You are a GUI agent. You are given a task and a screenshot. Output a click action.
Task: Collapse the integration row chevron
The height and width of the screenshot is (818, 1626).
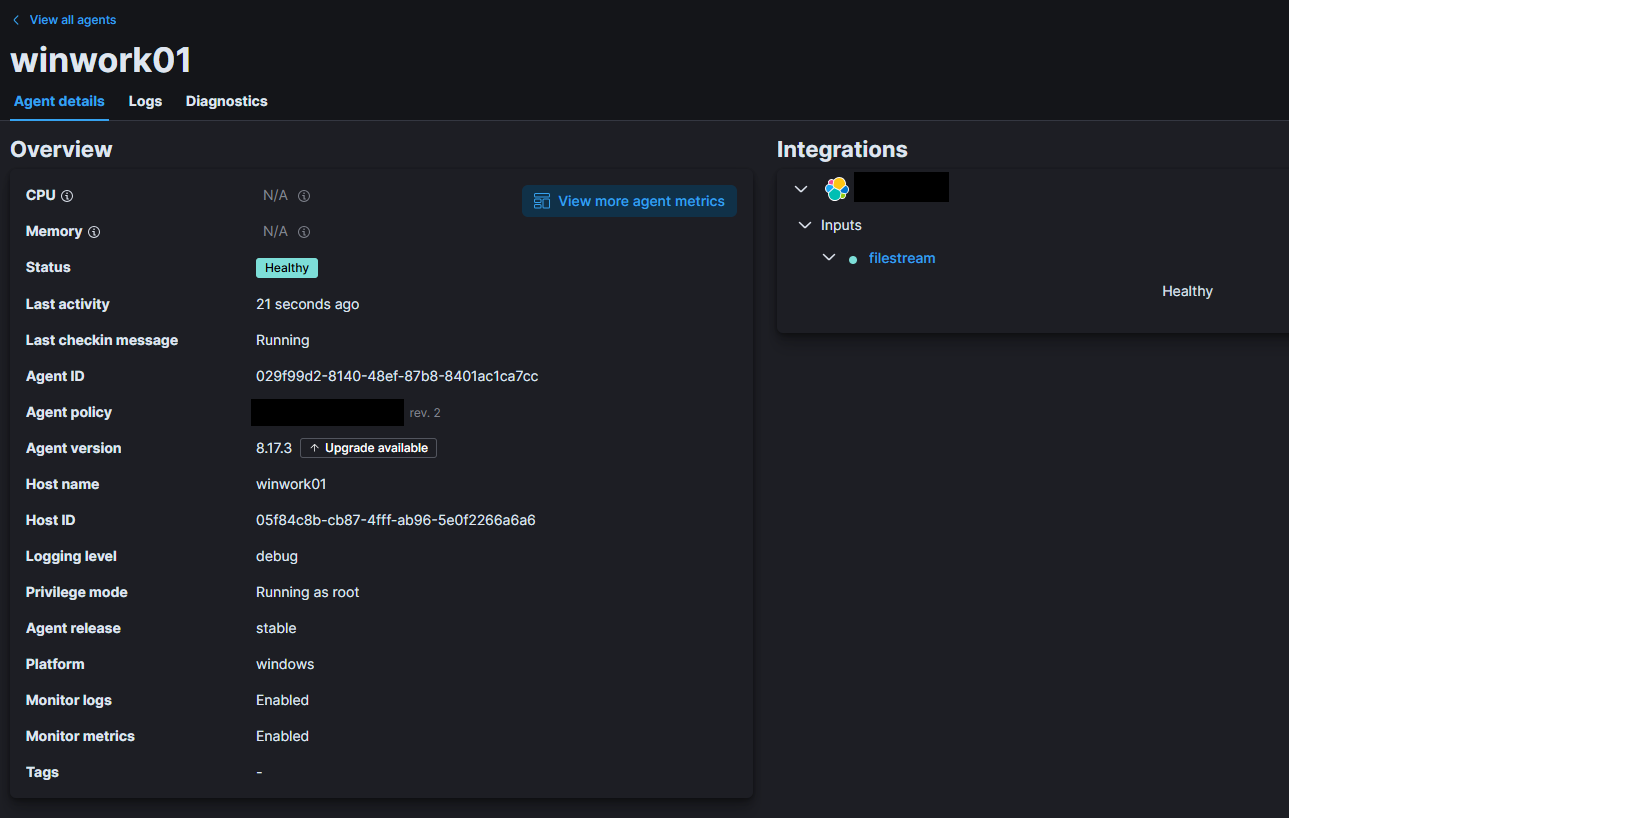(801, 188)
